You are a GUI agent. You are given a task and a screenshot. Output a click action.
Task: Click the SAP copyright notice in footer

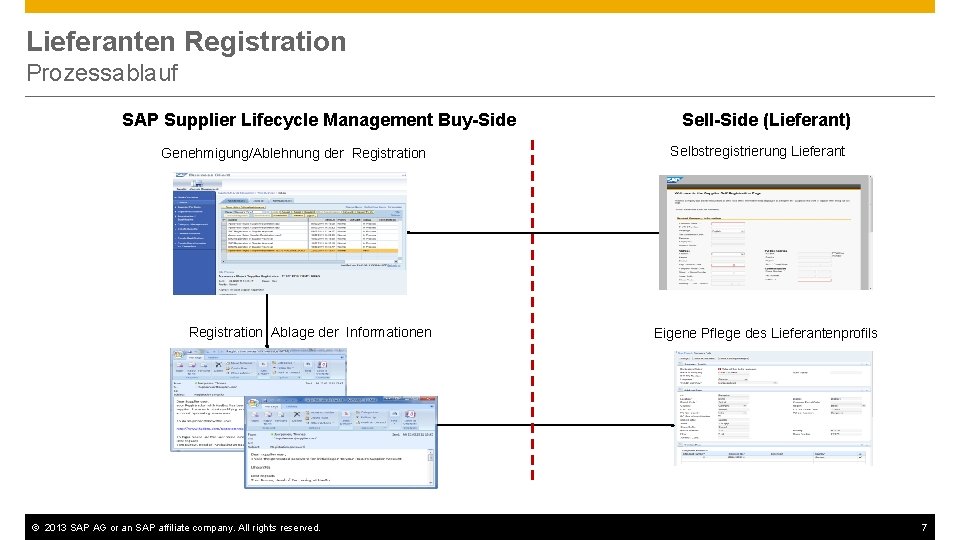tap(176, 528)
